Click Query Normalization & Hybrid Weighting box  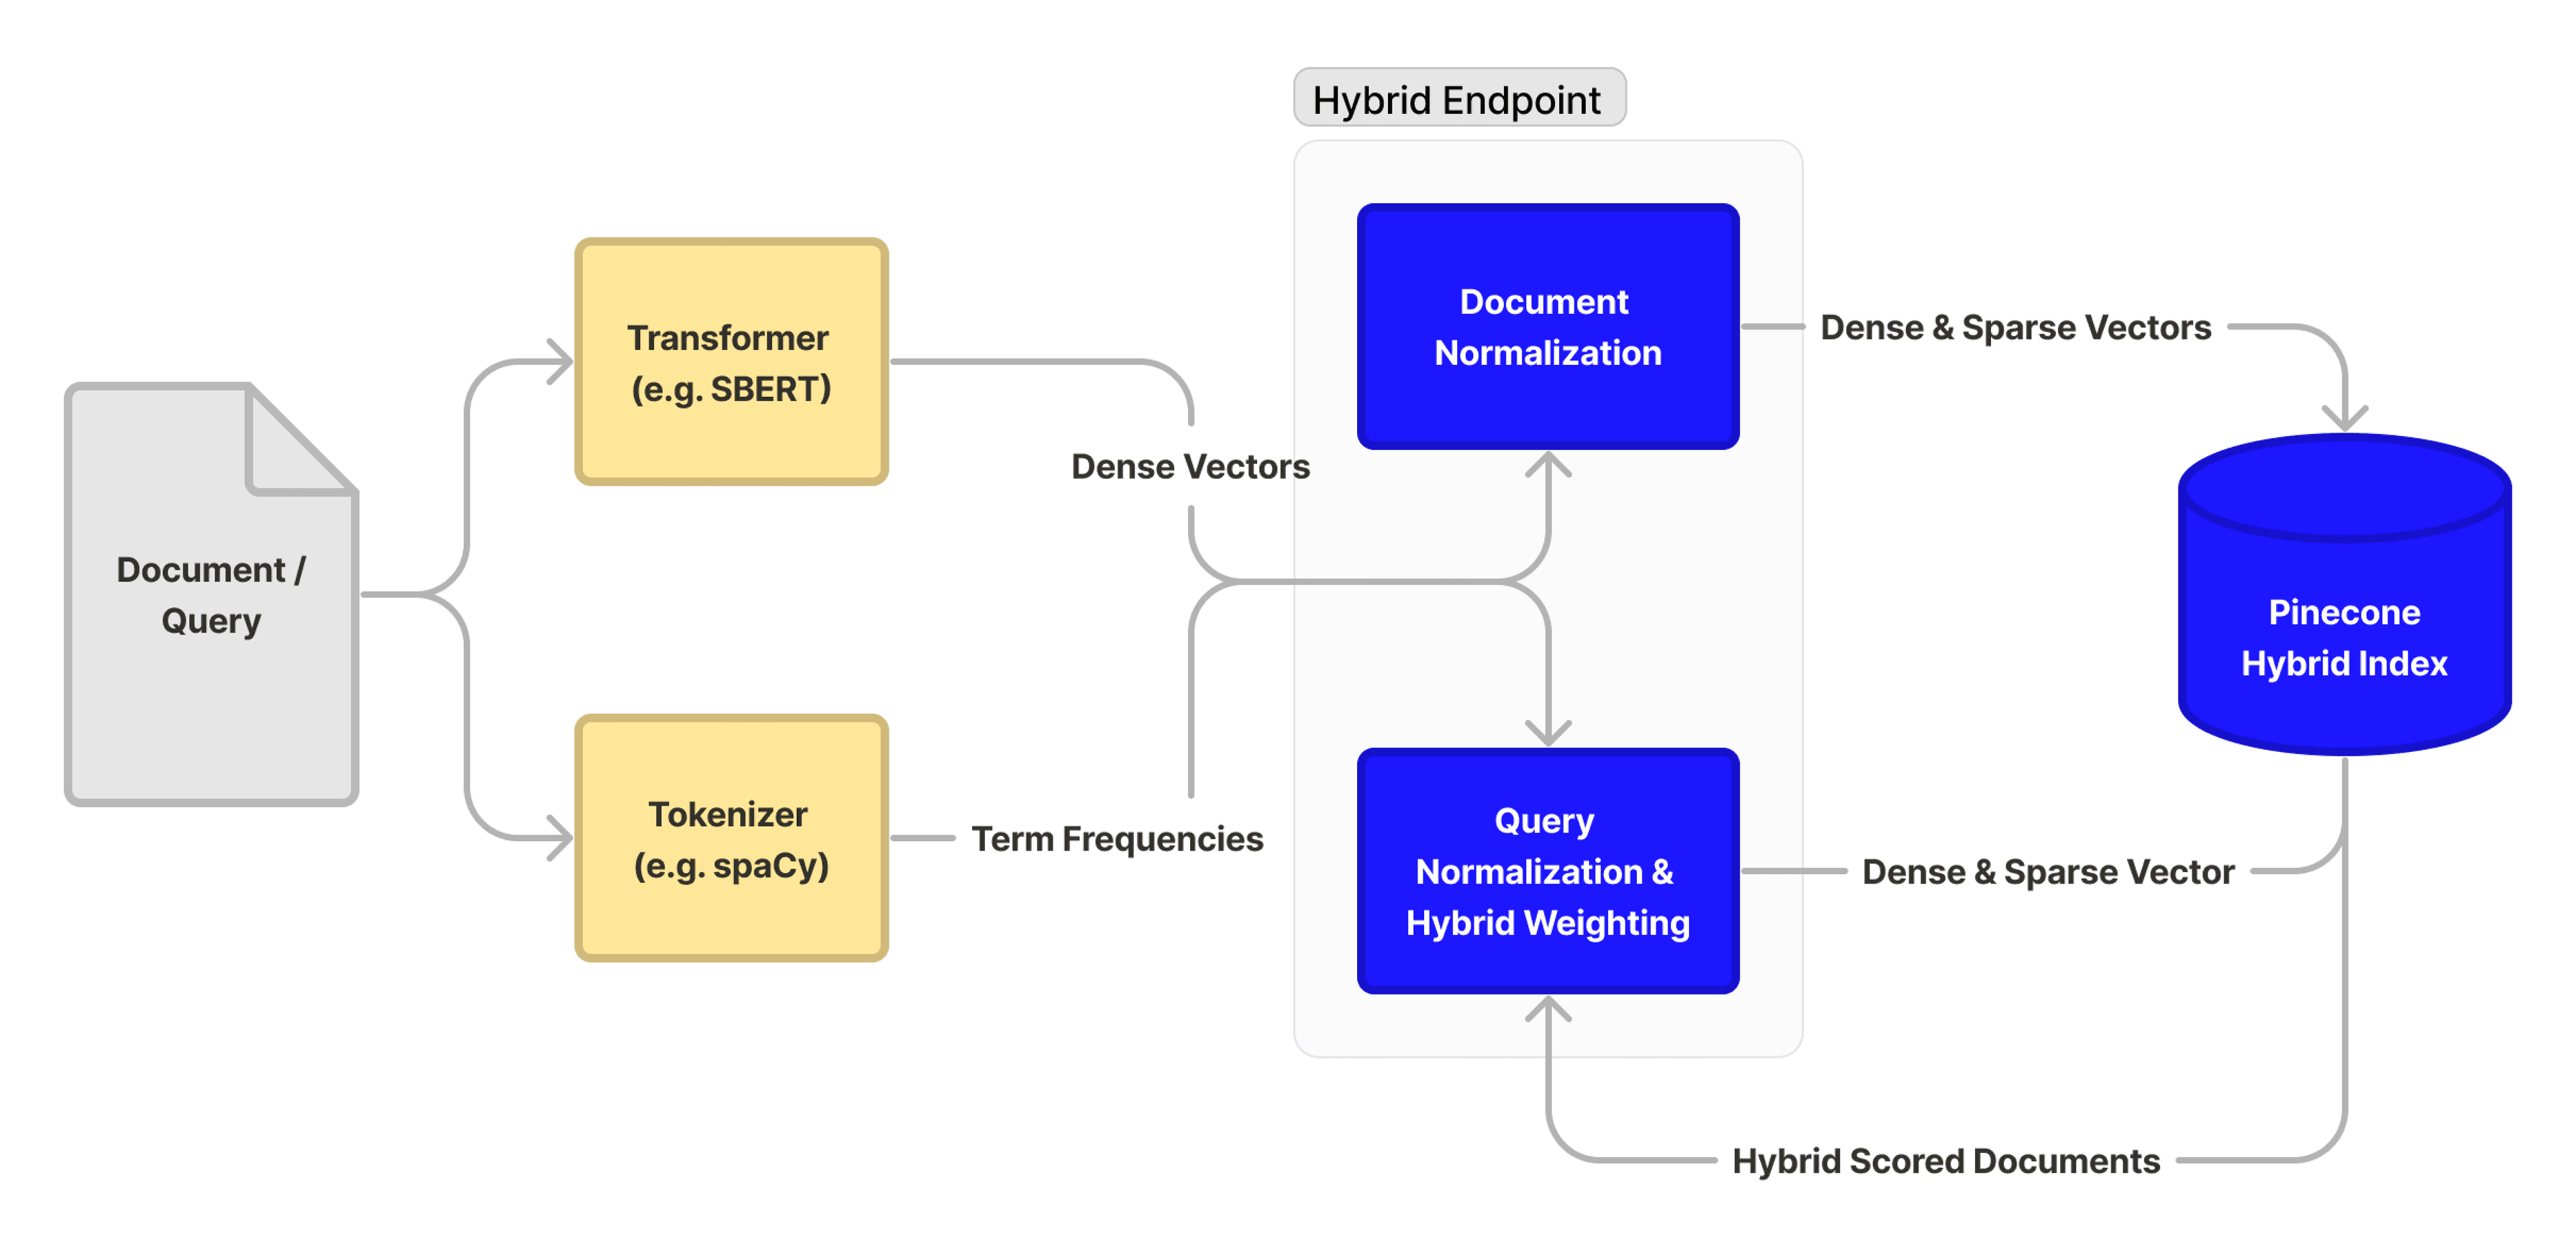point(1547,870)
